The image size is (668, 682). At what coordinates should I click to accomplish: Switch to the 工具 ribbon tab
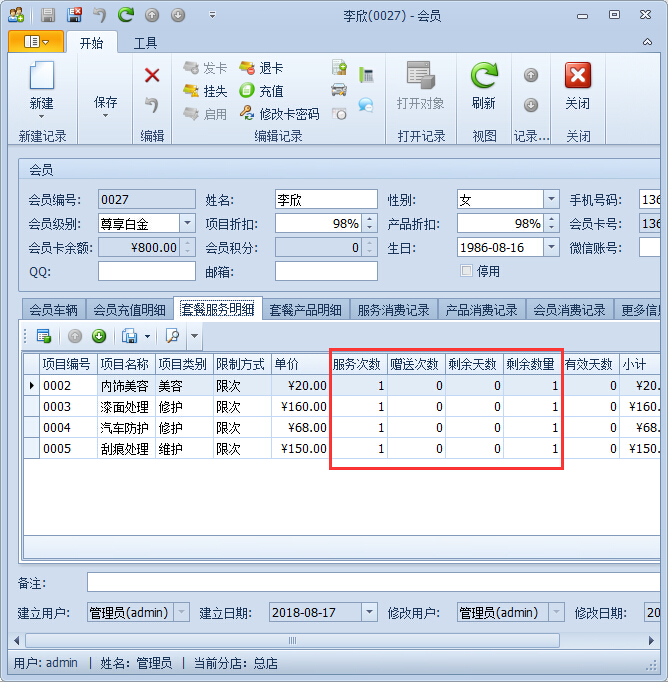click(x=145, y=43)
